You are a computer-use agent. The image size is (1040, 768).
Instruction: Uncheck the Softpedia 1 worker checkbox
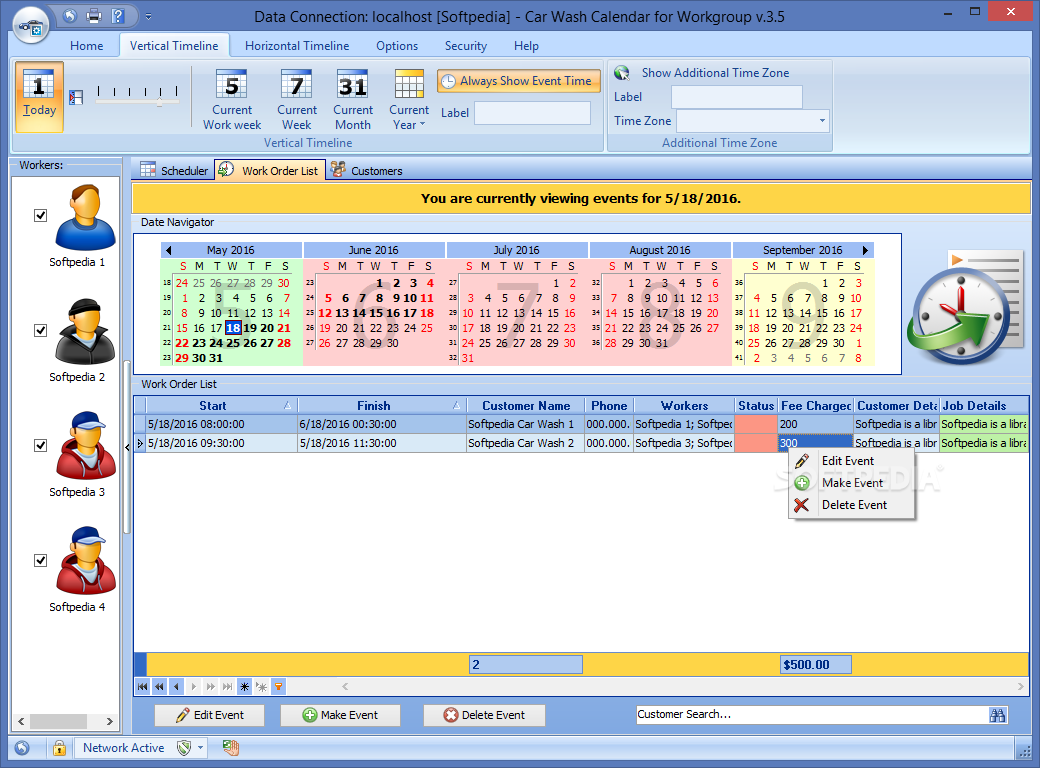pyautogui.click(x=40, y=216)
